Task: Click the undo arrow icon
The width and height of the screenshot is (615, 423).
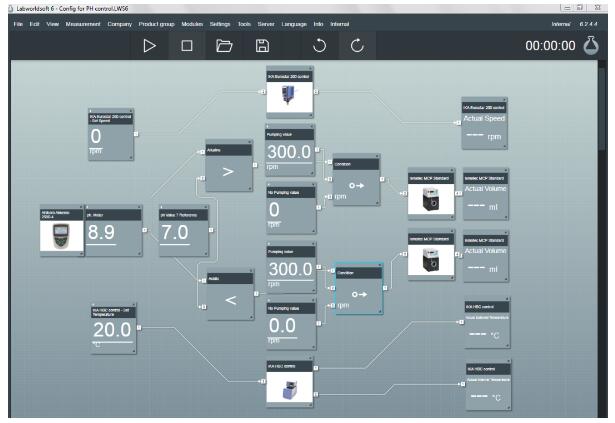Action: pyautogui.click(x=320, y=46)
